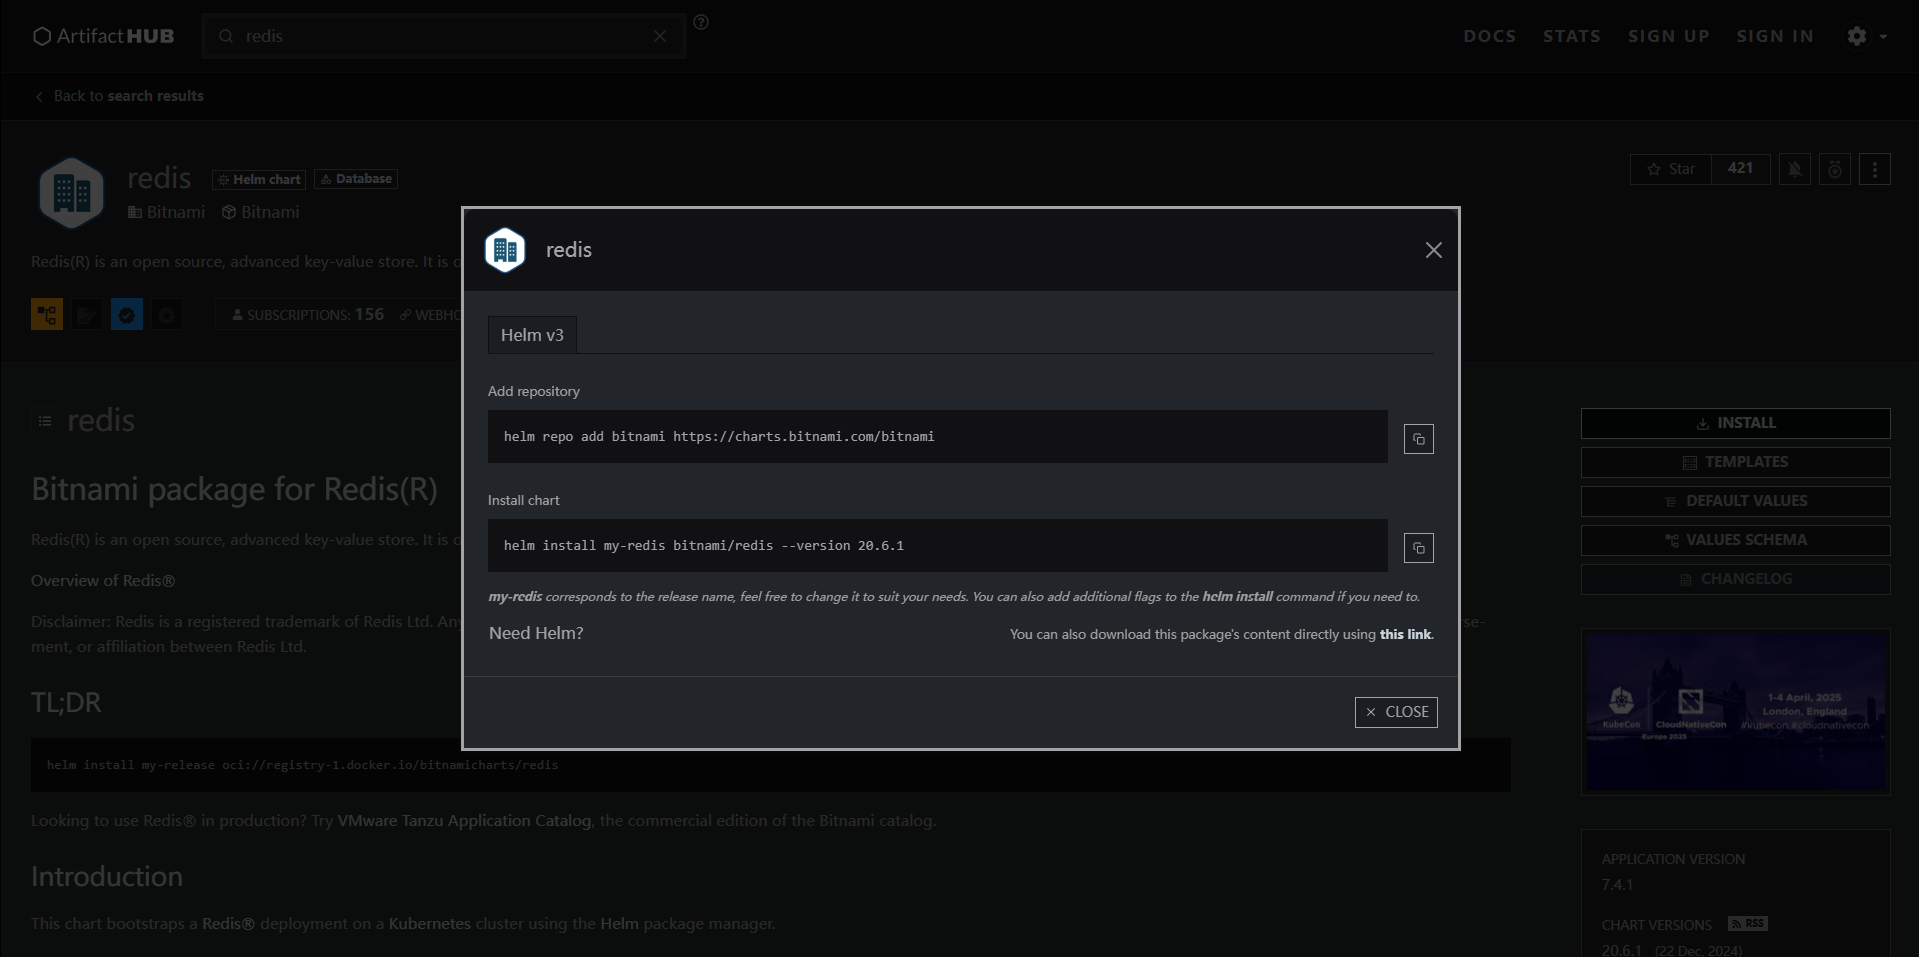The width and height of the screenshot is (1919, 957).
Task: Open the CHANGELOG
Action: 1735,579
